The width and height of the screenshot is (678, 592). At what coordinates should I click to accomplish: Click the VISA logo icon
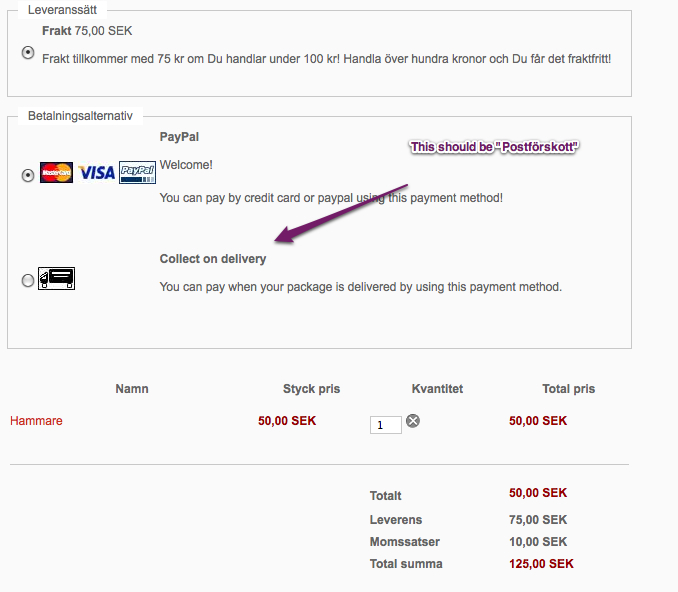pyautogui.click(x=97, y=173)
